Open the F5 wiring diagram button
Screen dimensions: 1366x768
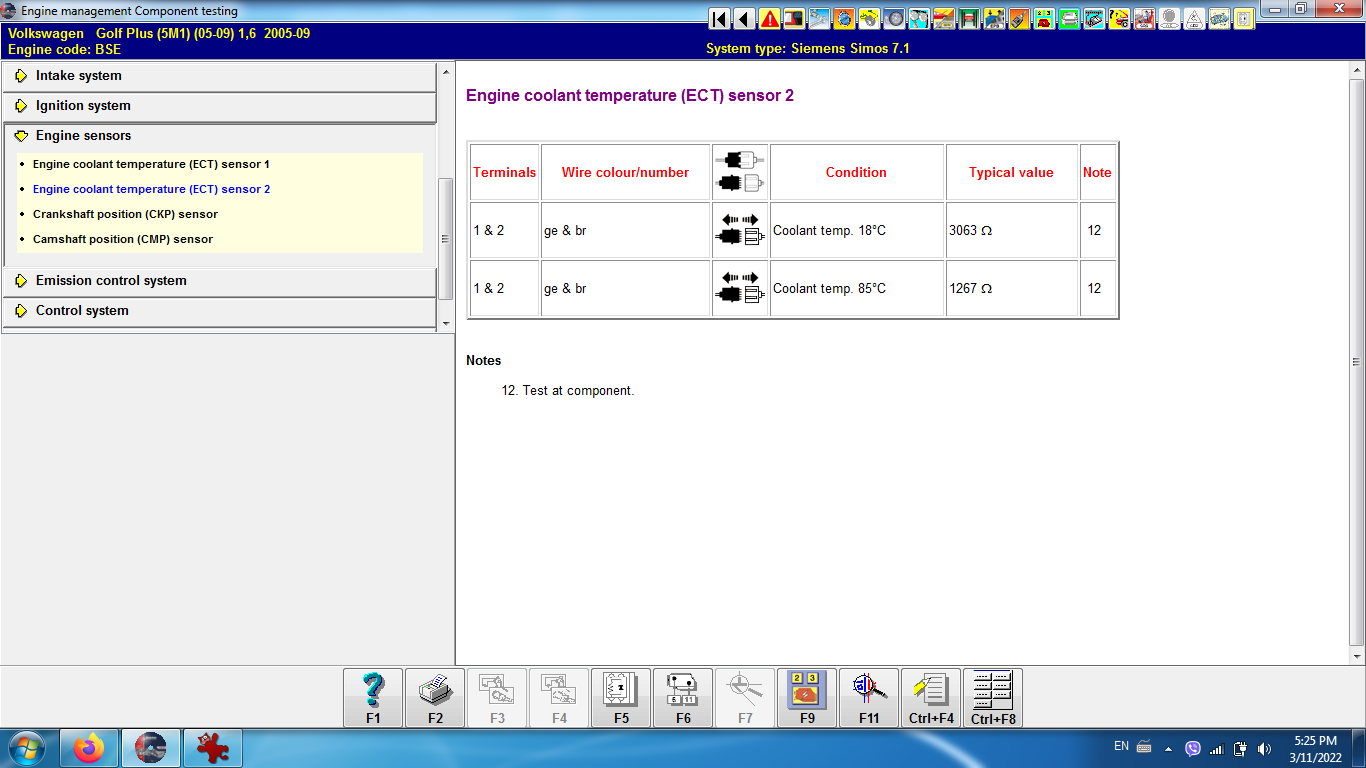[x=621, y=697]
